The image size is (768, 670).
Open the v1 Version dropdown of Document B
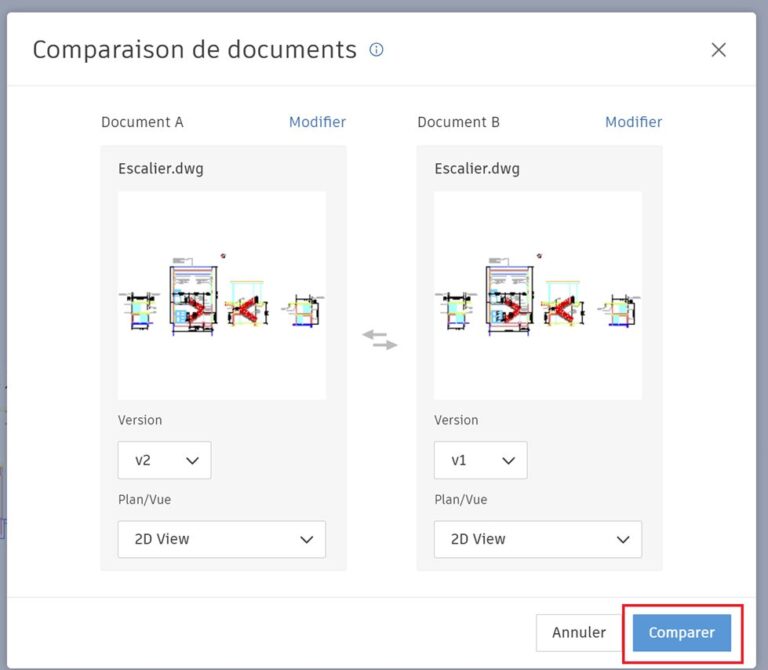click(x=480, y=460)
